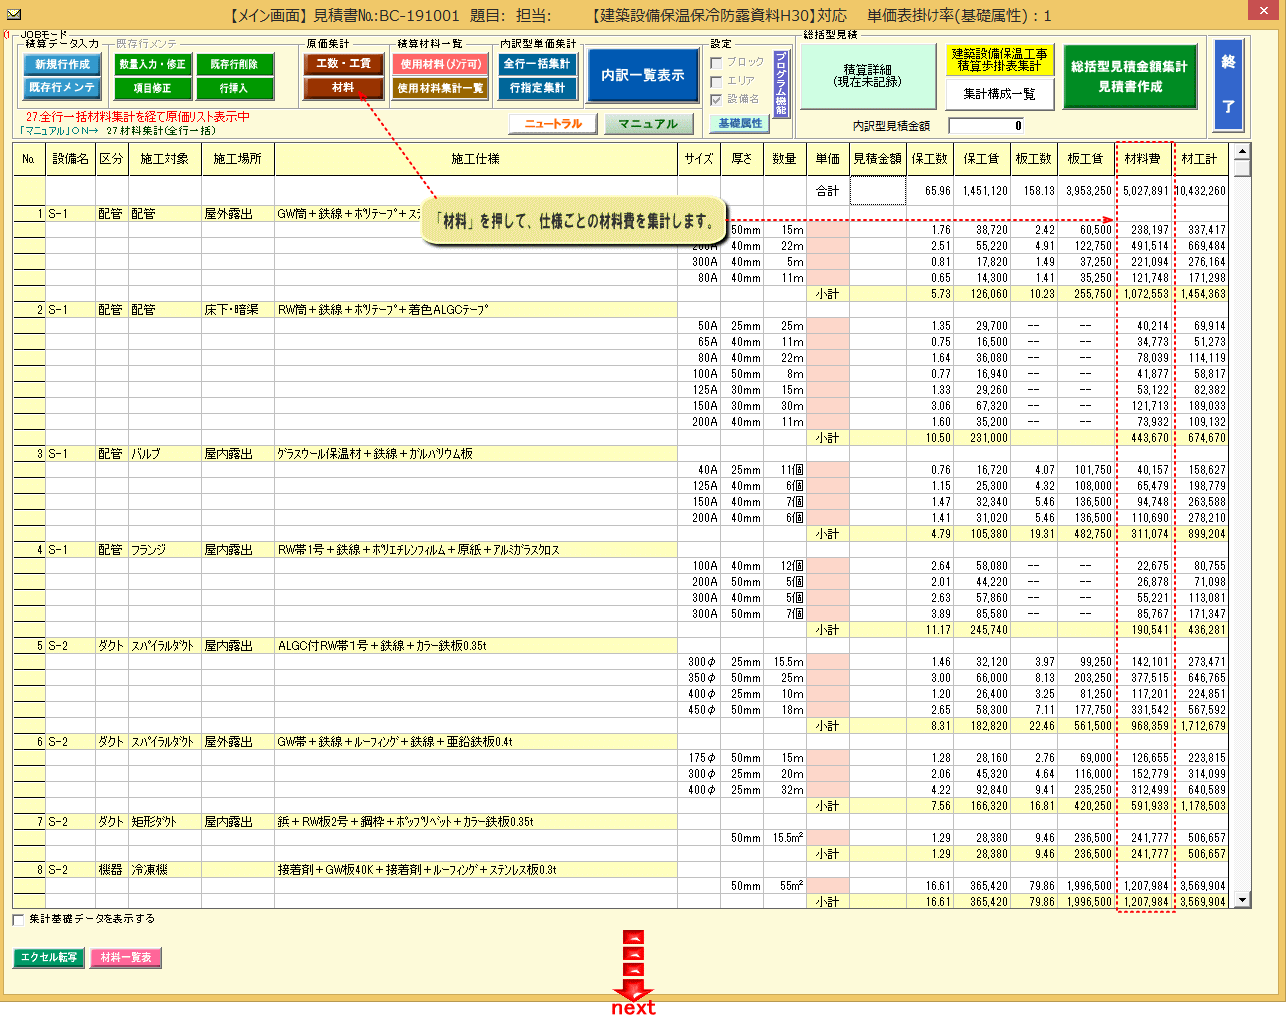Click the ニュートラル button
This screenshot has width=1286, height=1015.
(553, 124)
